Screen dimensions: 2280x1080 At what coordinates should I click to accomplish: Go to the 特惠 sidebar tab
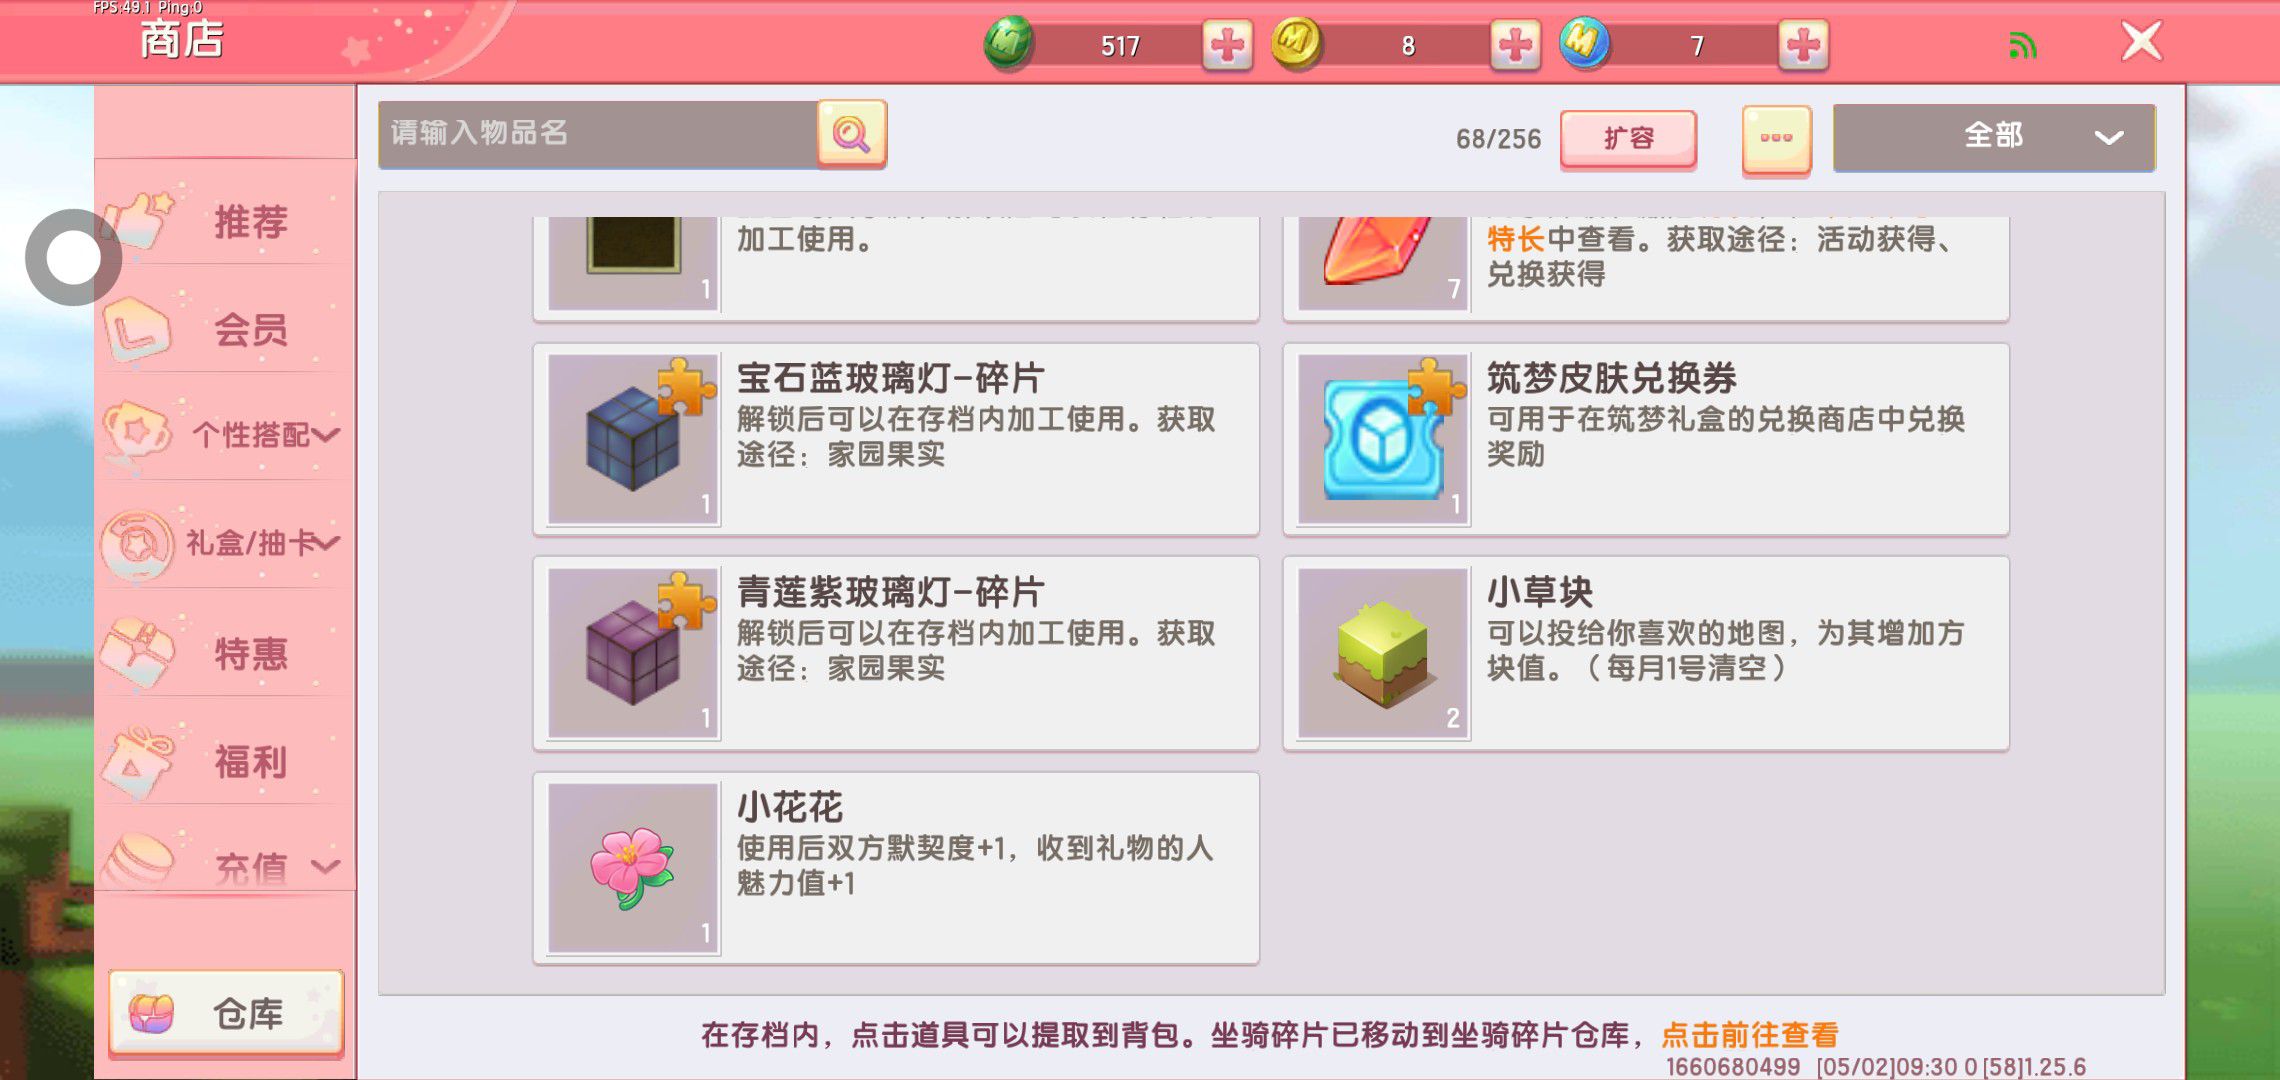(225, 653)
